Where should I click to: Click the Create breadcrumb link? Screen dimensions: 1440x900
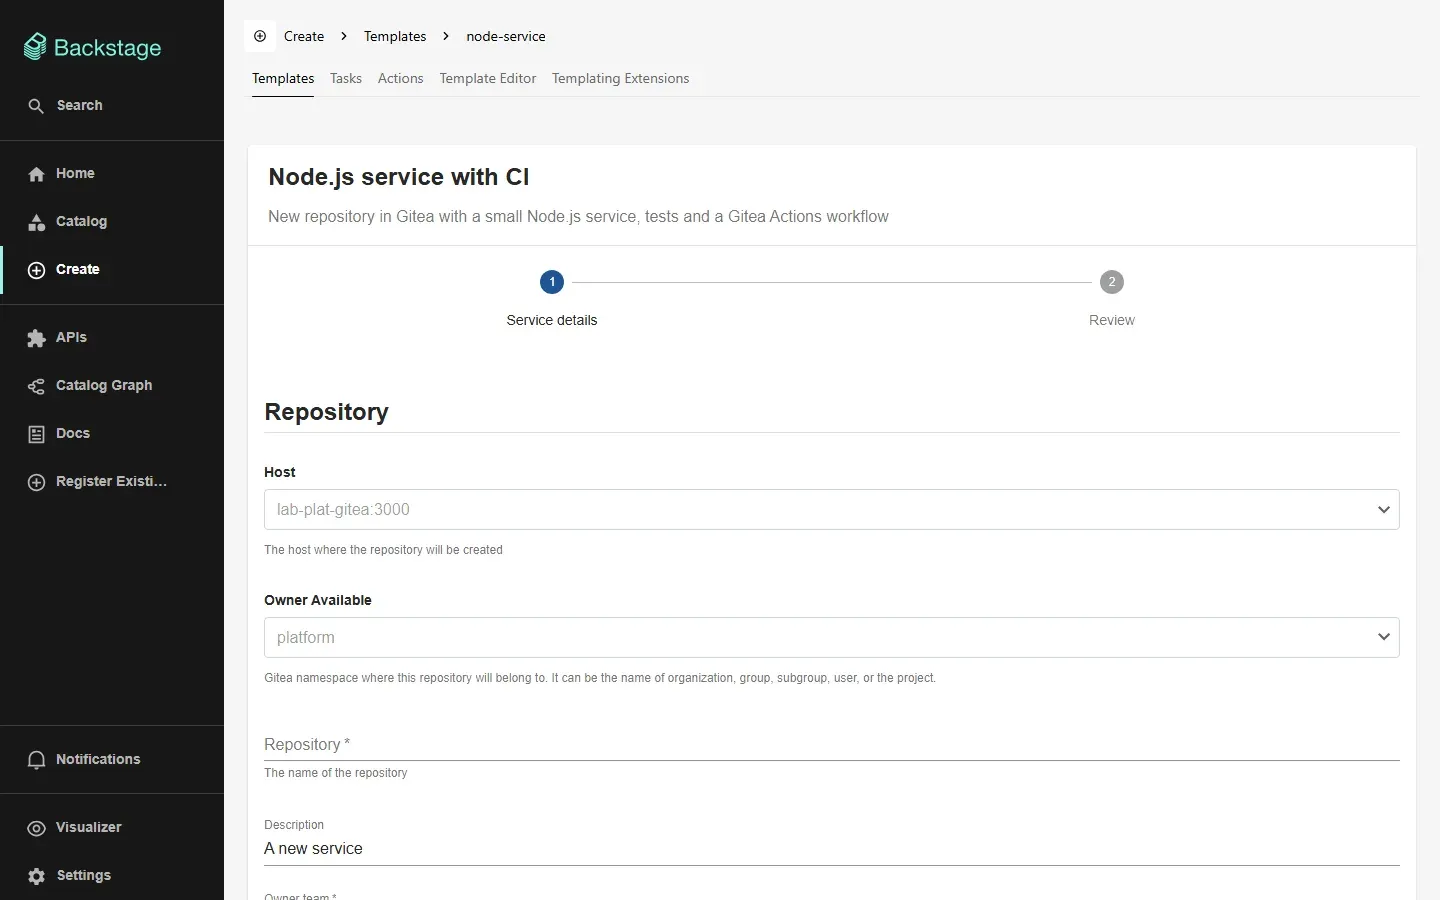coord(304,36)
